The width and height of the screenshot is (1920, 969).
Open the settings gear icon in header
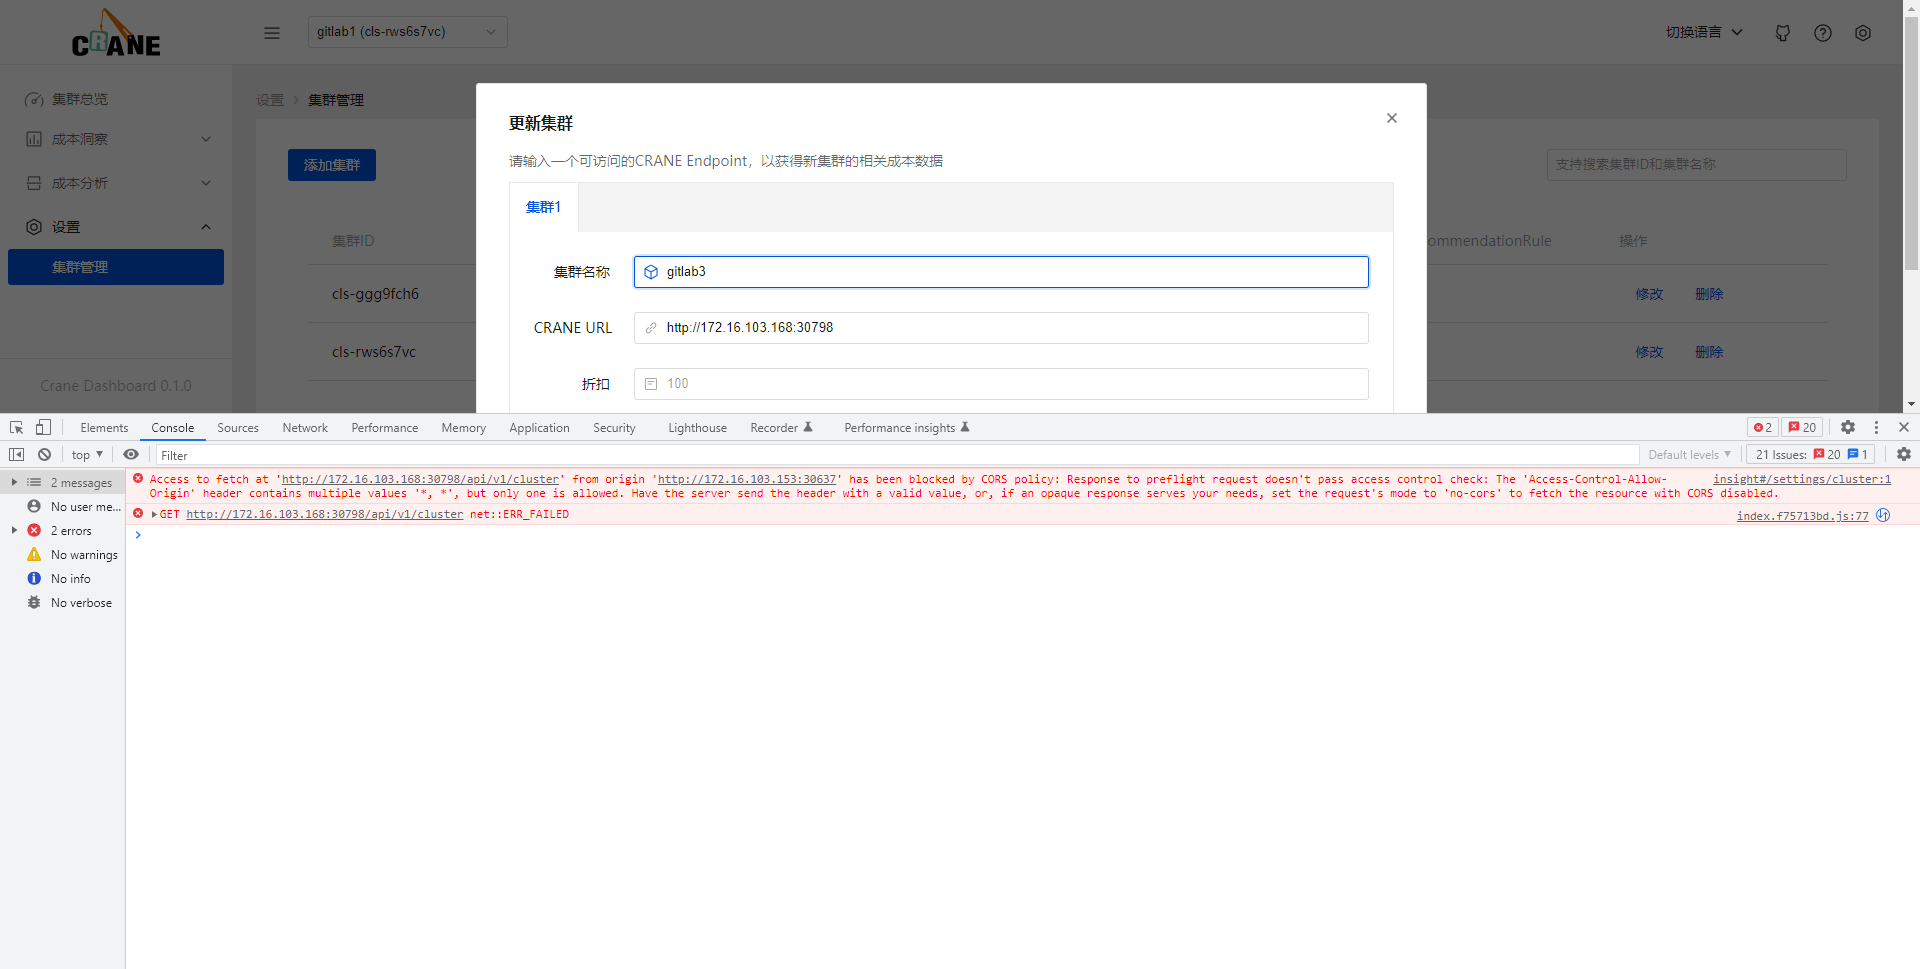tap(1863, 32)
